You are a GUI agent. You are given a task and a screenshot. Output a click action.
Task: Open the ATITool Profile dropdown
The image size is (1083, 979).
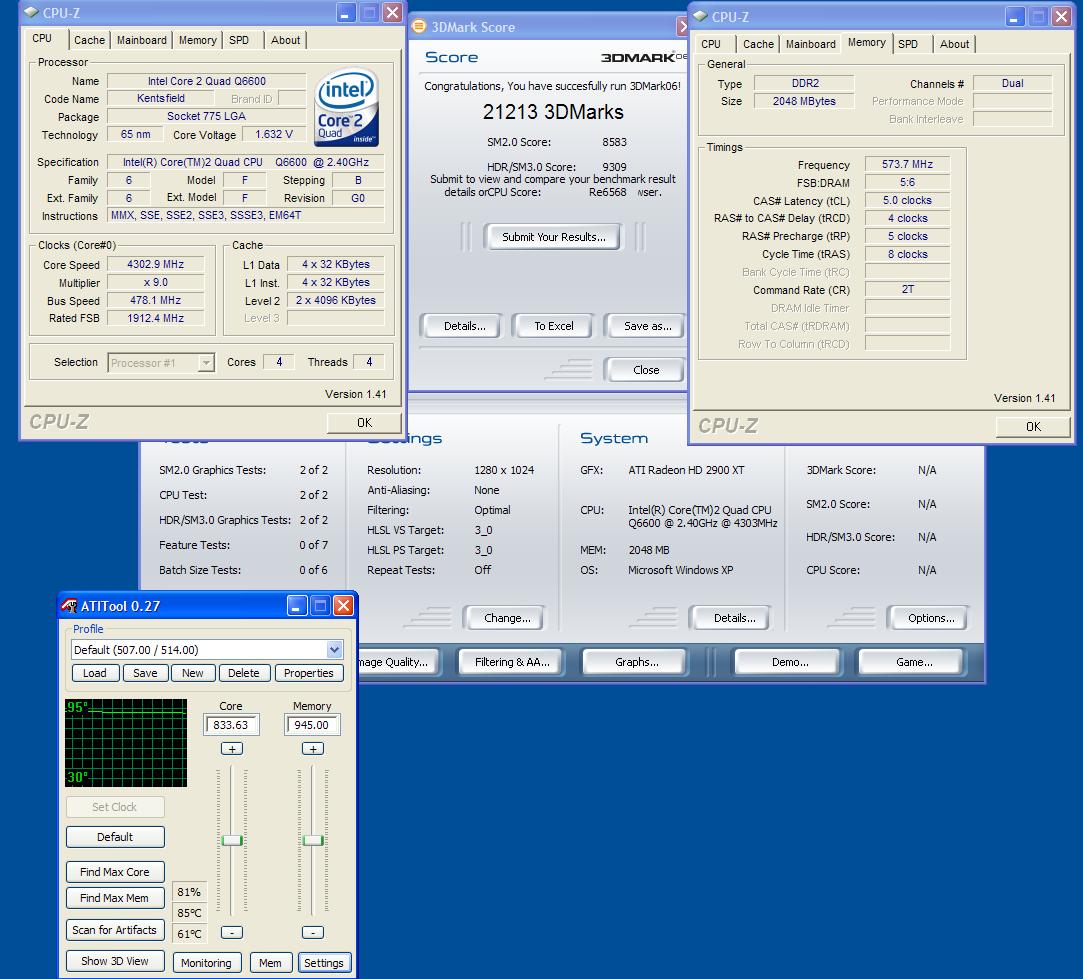[334, 649]
